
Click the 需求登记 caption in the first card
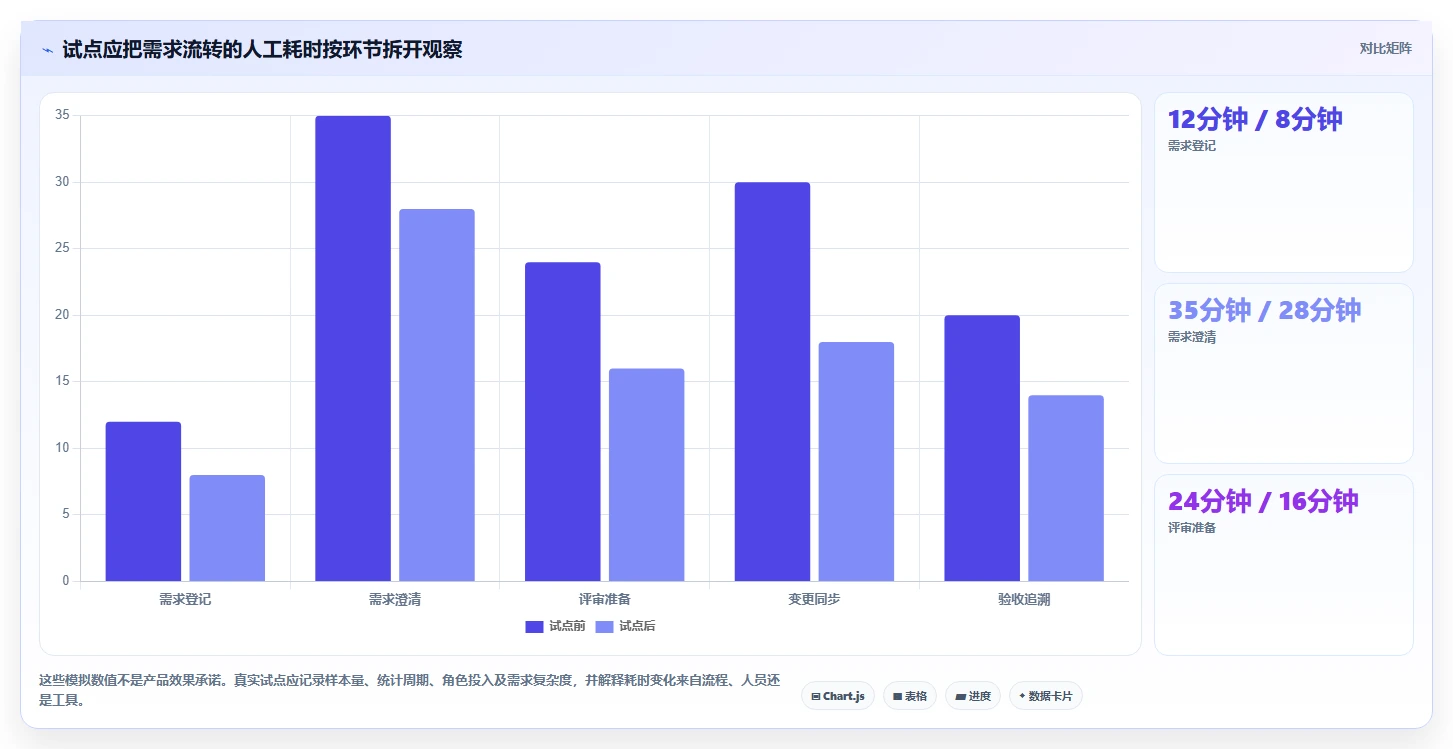click(1192, 146)
